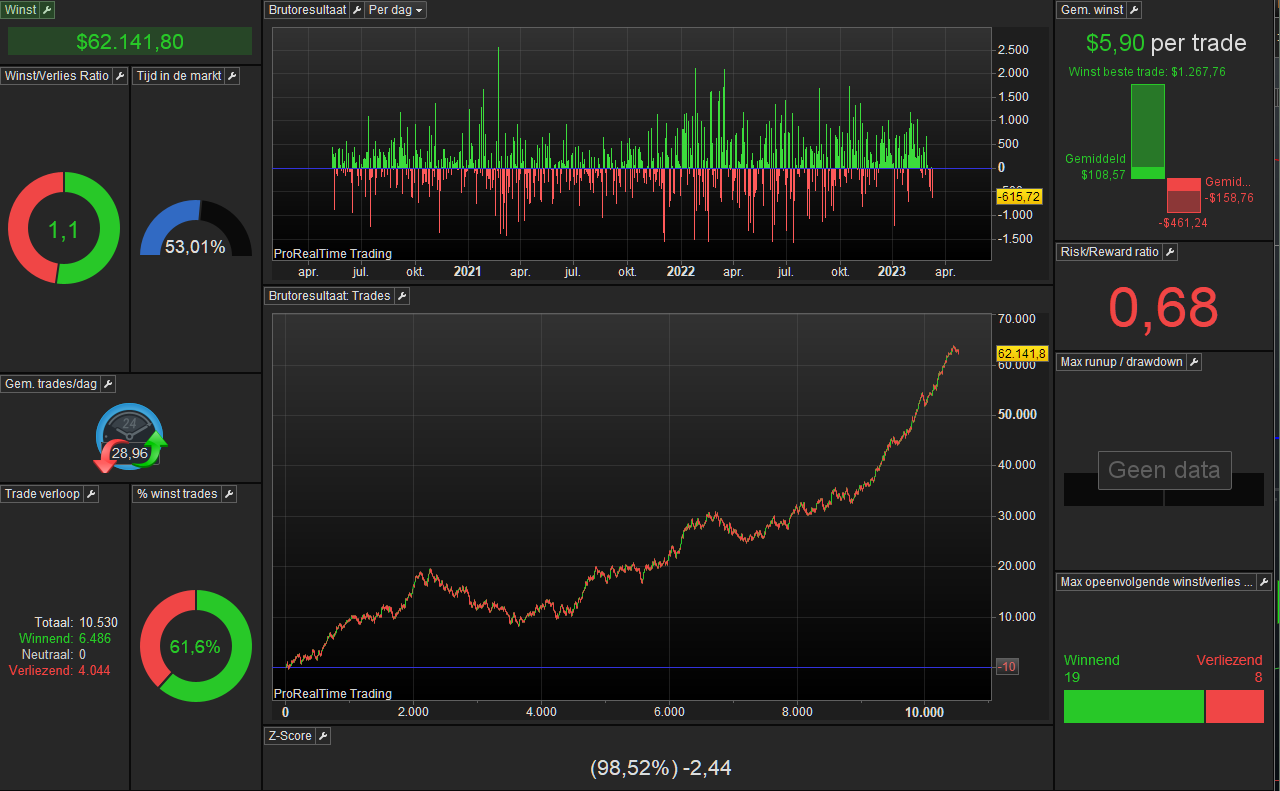Open wrench settings for Tijd in de markt
Image resolution: width=1280 pixels, height=791 pixels.
(x=232, y=76)
